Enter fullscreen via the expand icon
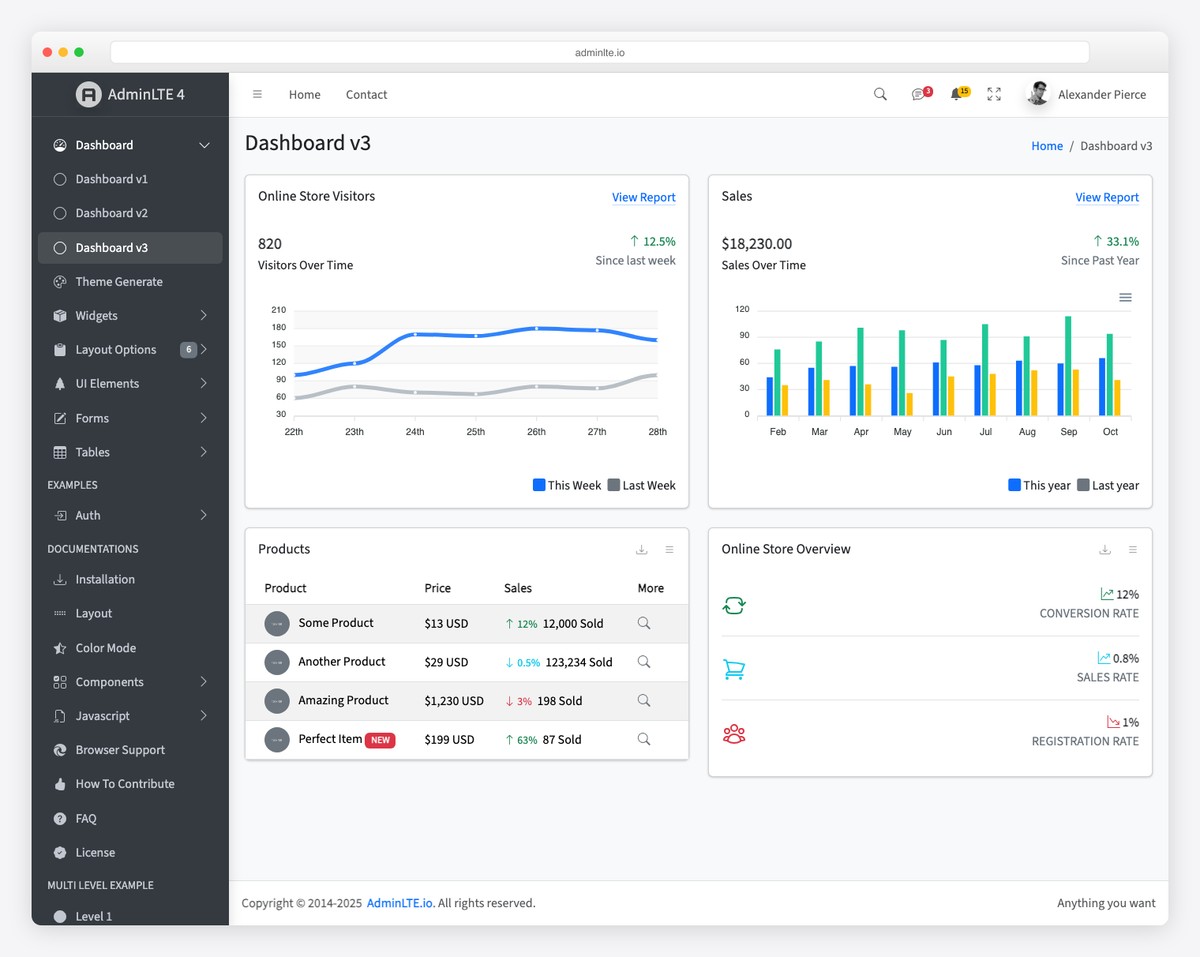 993,94
